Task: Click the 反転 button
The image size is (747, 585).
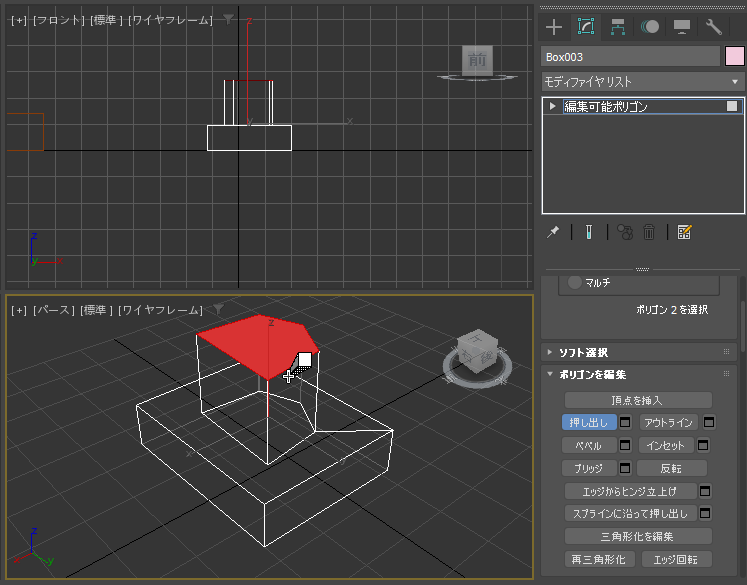Action: (x=672, y=468)
